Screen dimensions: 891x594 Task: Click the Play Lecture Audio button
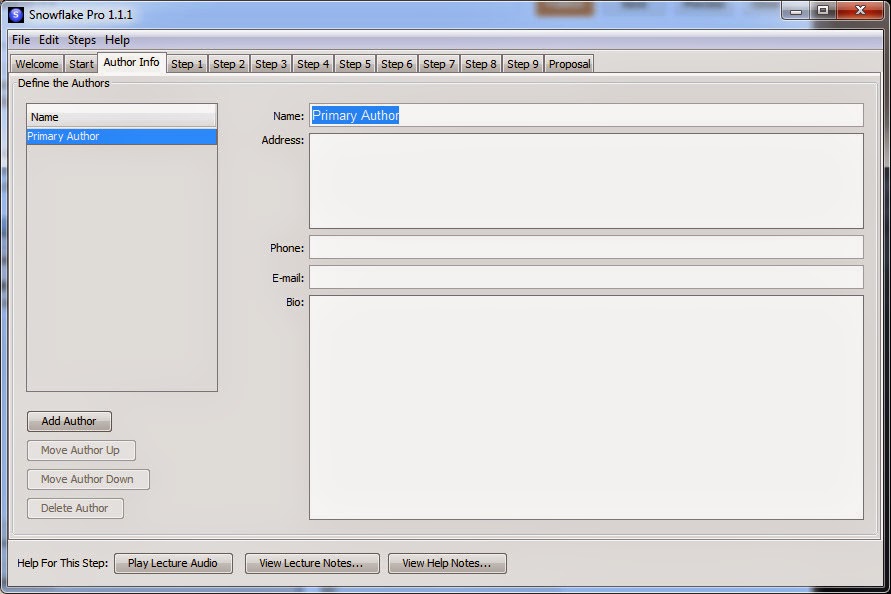pos(173,563)
